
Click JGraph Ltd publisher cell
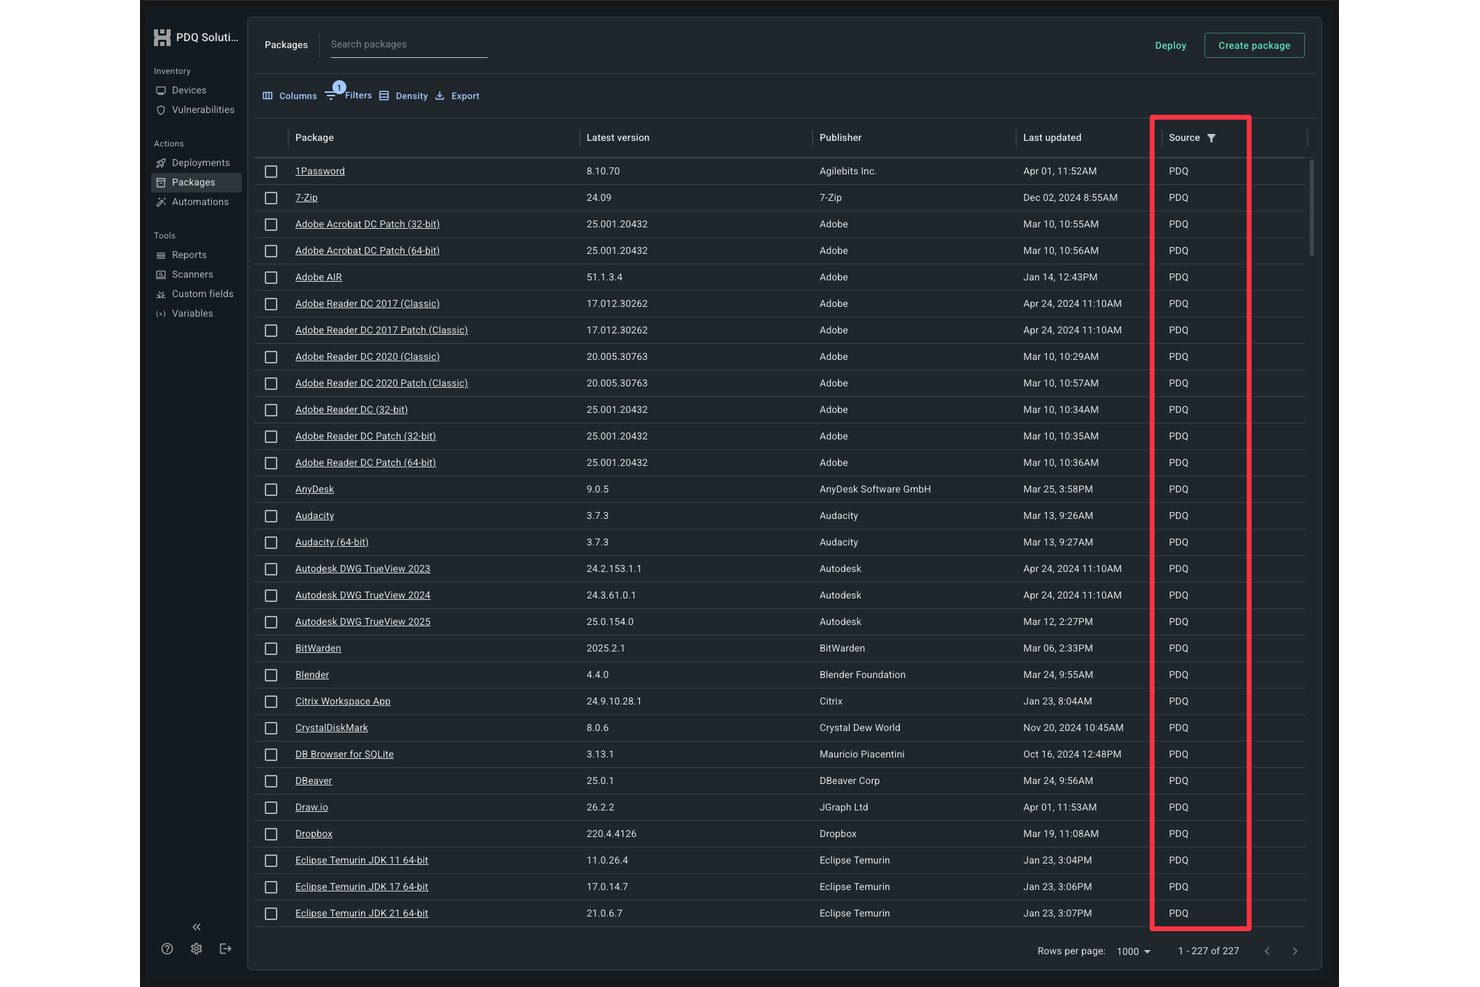(844, 807)
